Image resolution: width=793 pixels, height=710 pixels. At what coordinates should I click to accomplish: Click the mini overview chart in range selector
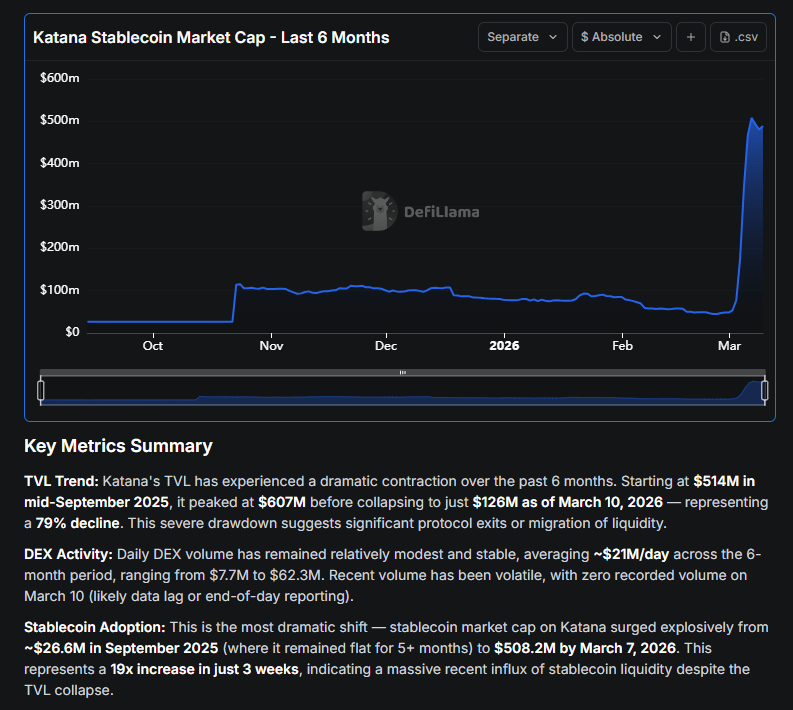(403, 391)
